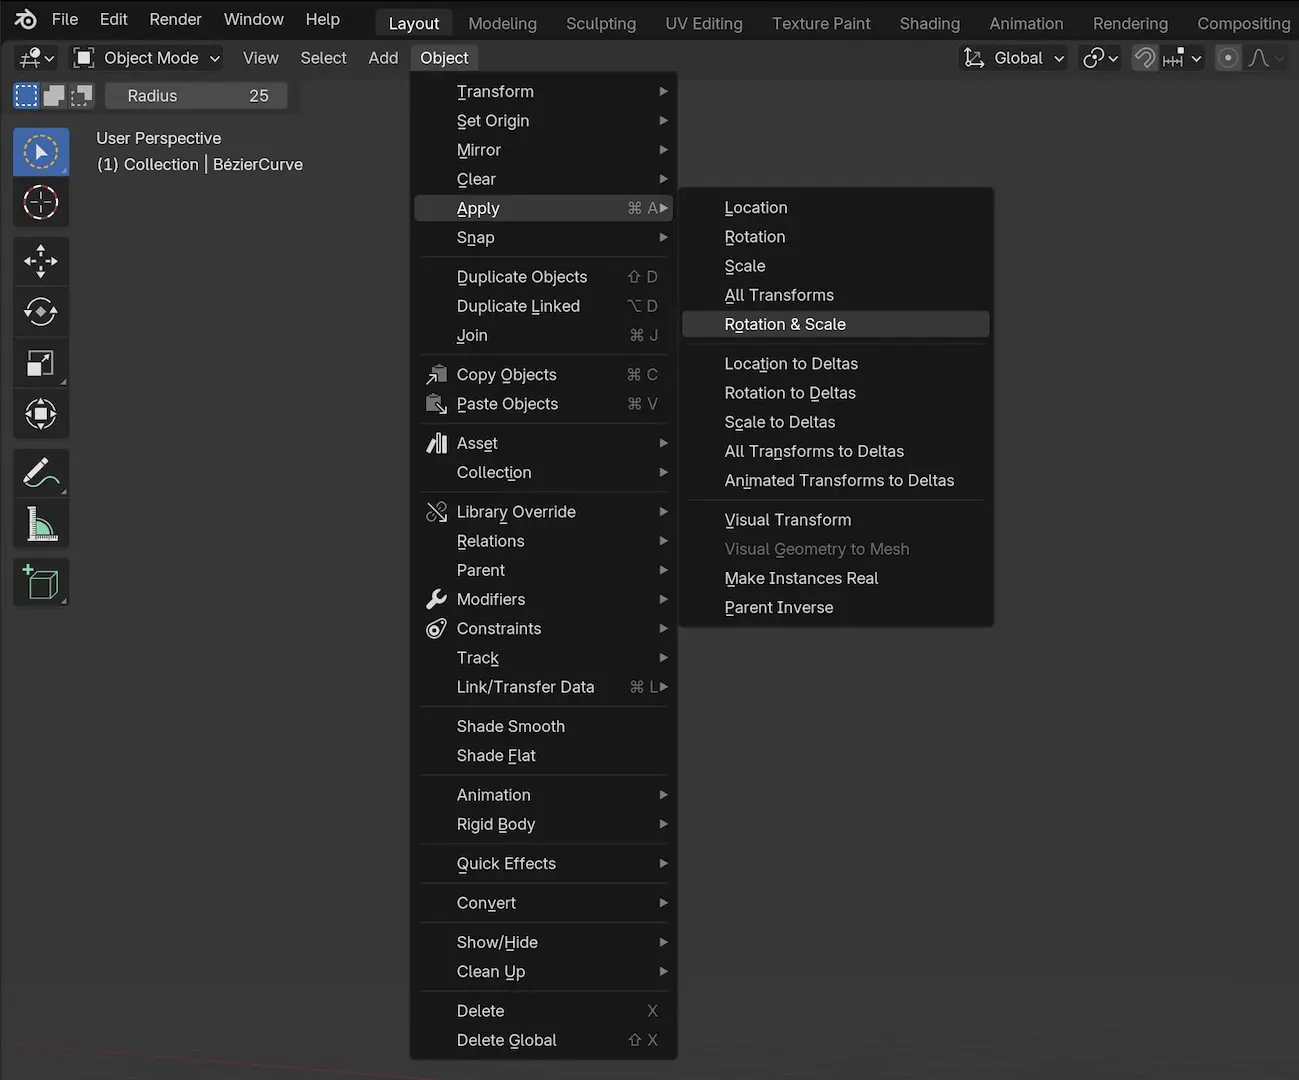Image resolution: width=1299 pixels, height=1080 pixels.
Task: Choose the Transform tool icon
Action: pos(40,413)
